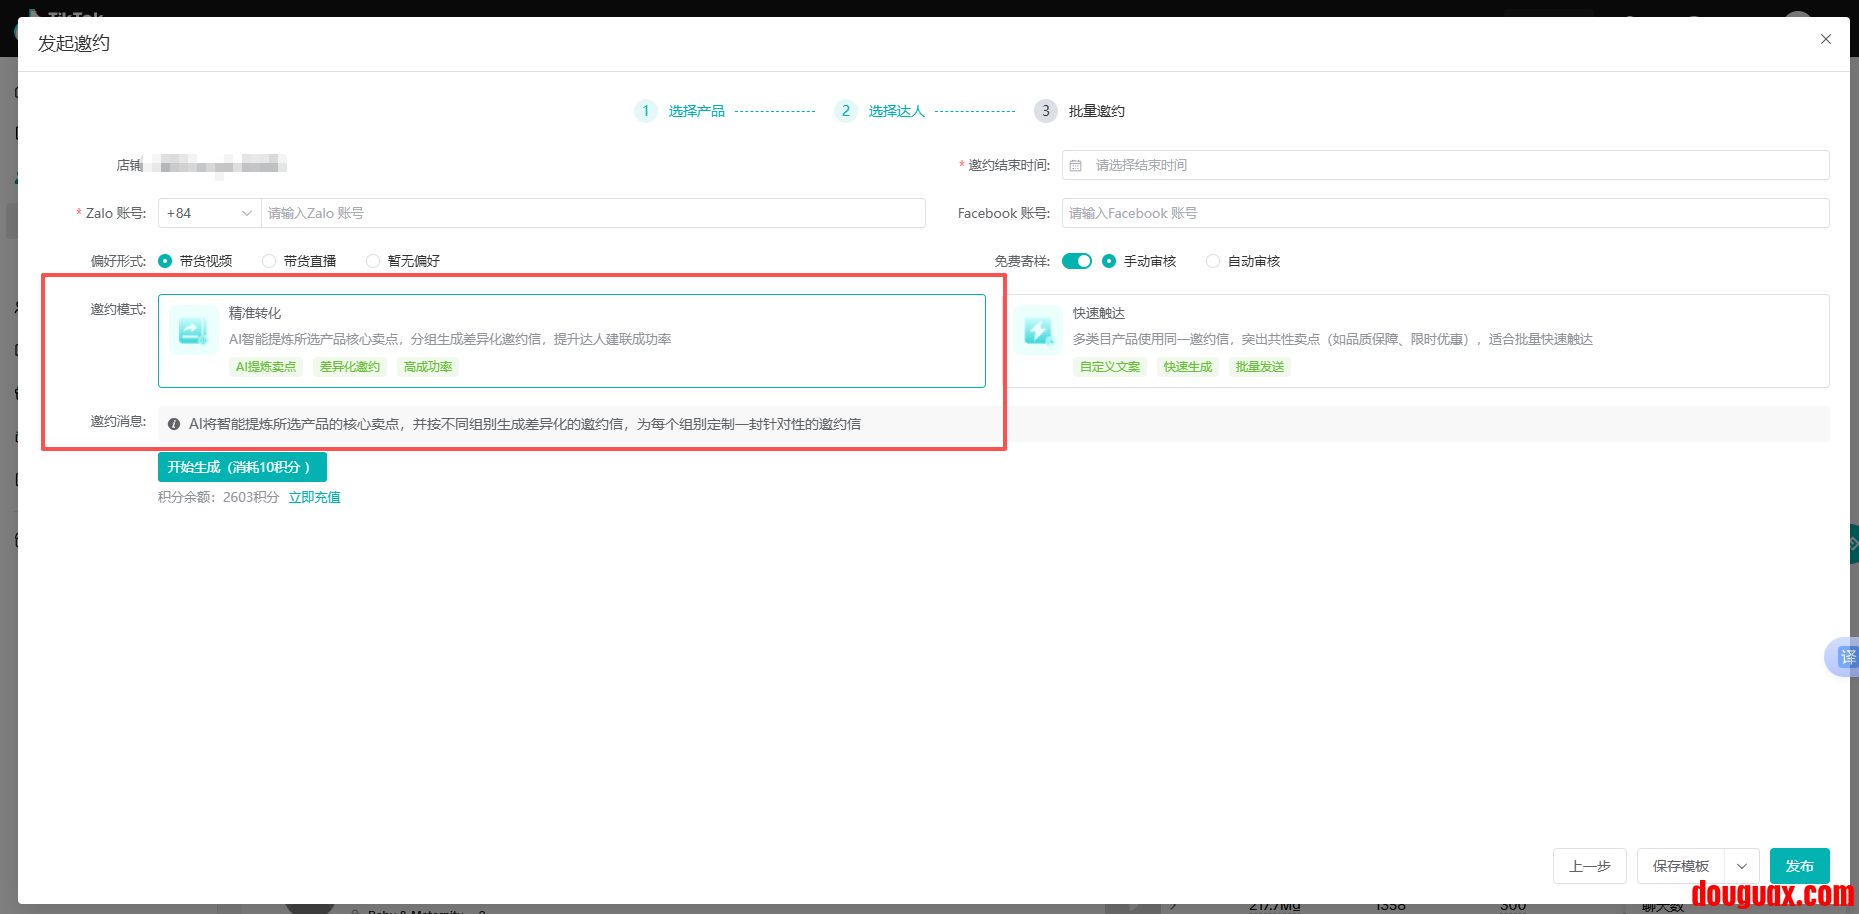1859x914 pixels.
Task: Select the 暂无偏好 radio option
Action: (x=373, y=261)
